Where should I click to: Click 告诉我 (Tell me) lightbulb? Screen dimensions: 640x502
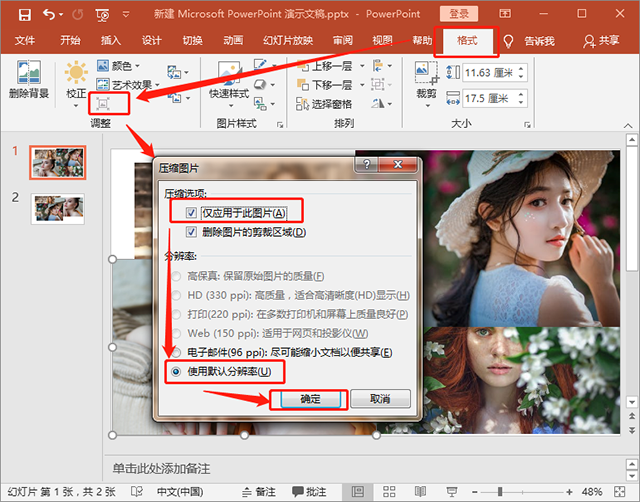pos(508,41)
